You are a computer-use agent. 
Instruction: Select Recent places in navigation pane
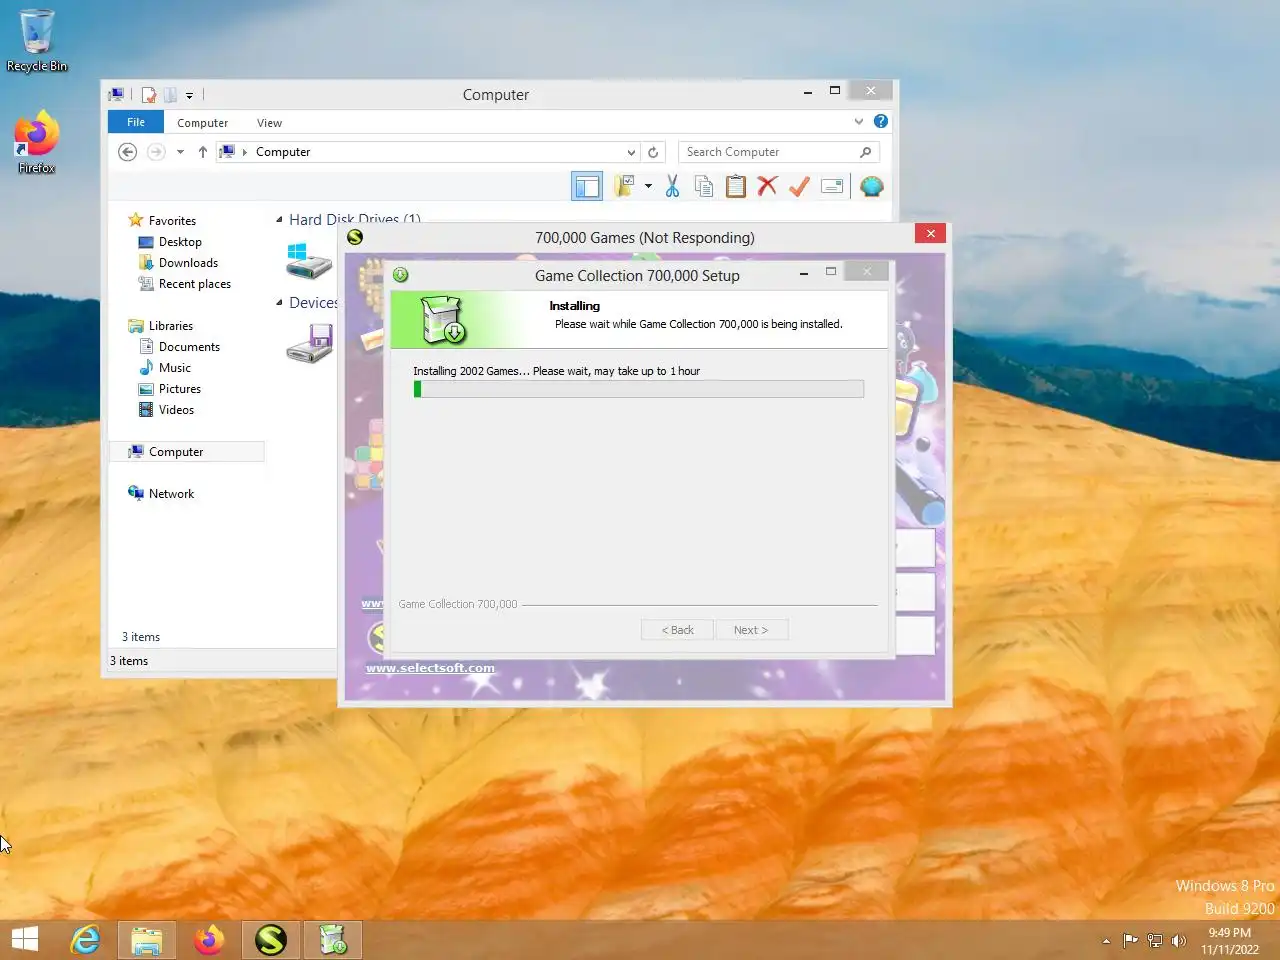click(194, 284)
